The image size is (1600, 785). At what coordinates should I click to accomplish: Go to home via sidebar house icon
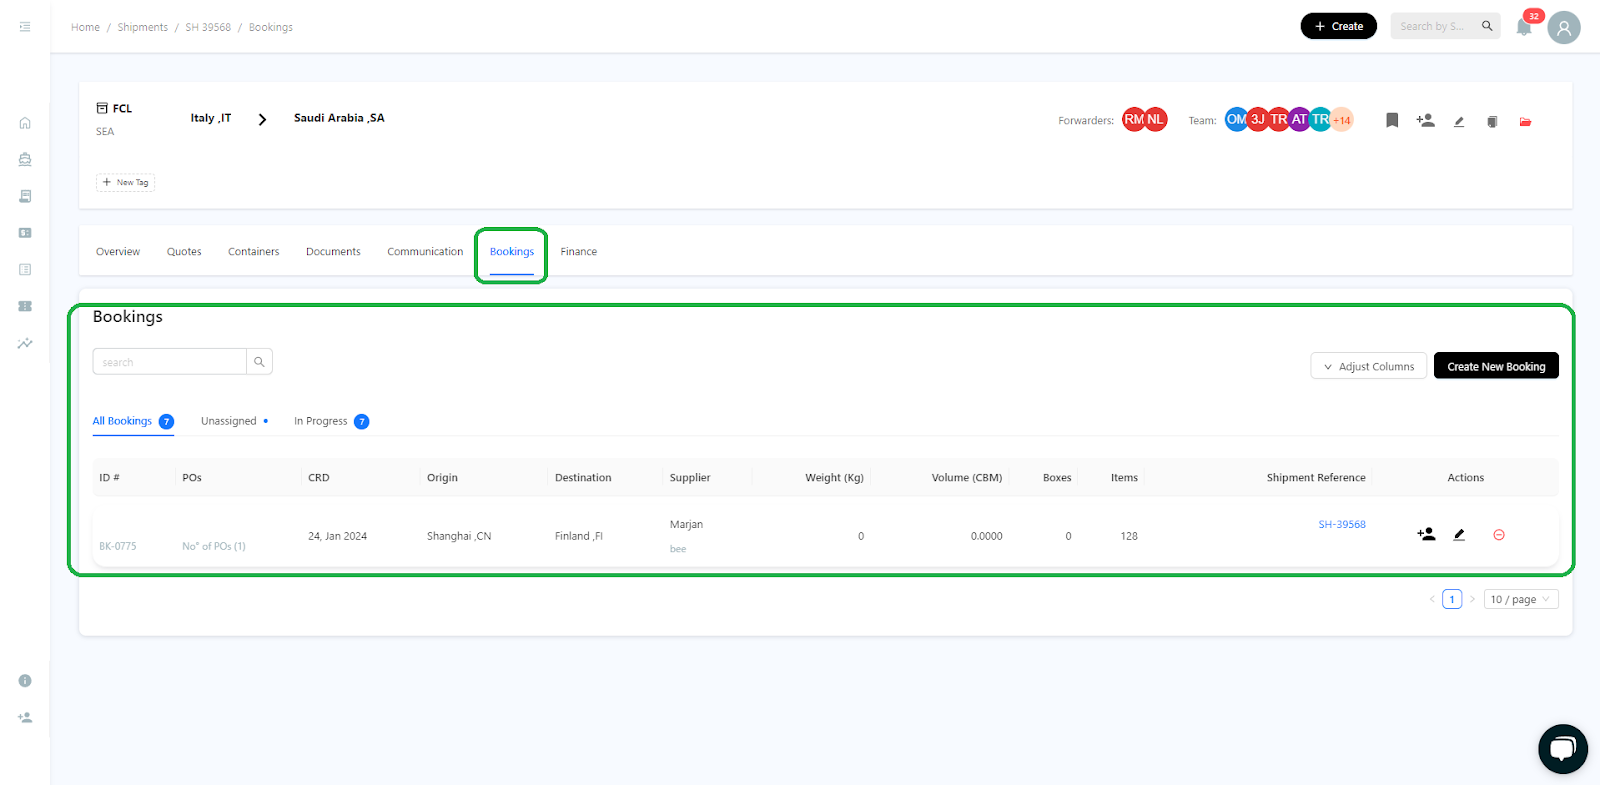click(x=25, y=123)
